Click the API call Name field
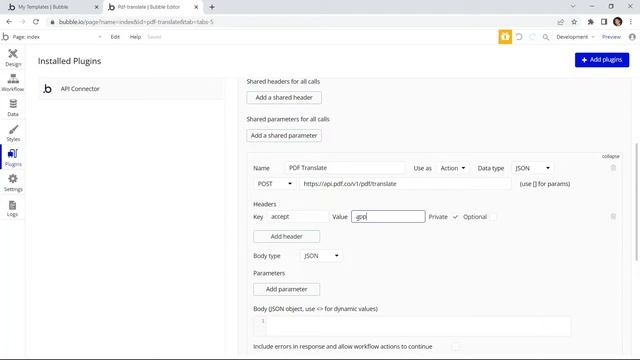The image size is (640, 360). (345, 168)
